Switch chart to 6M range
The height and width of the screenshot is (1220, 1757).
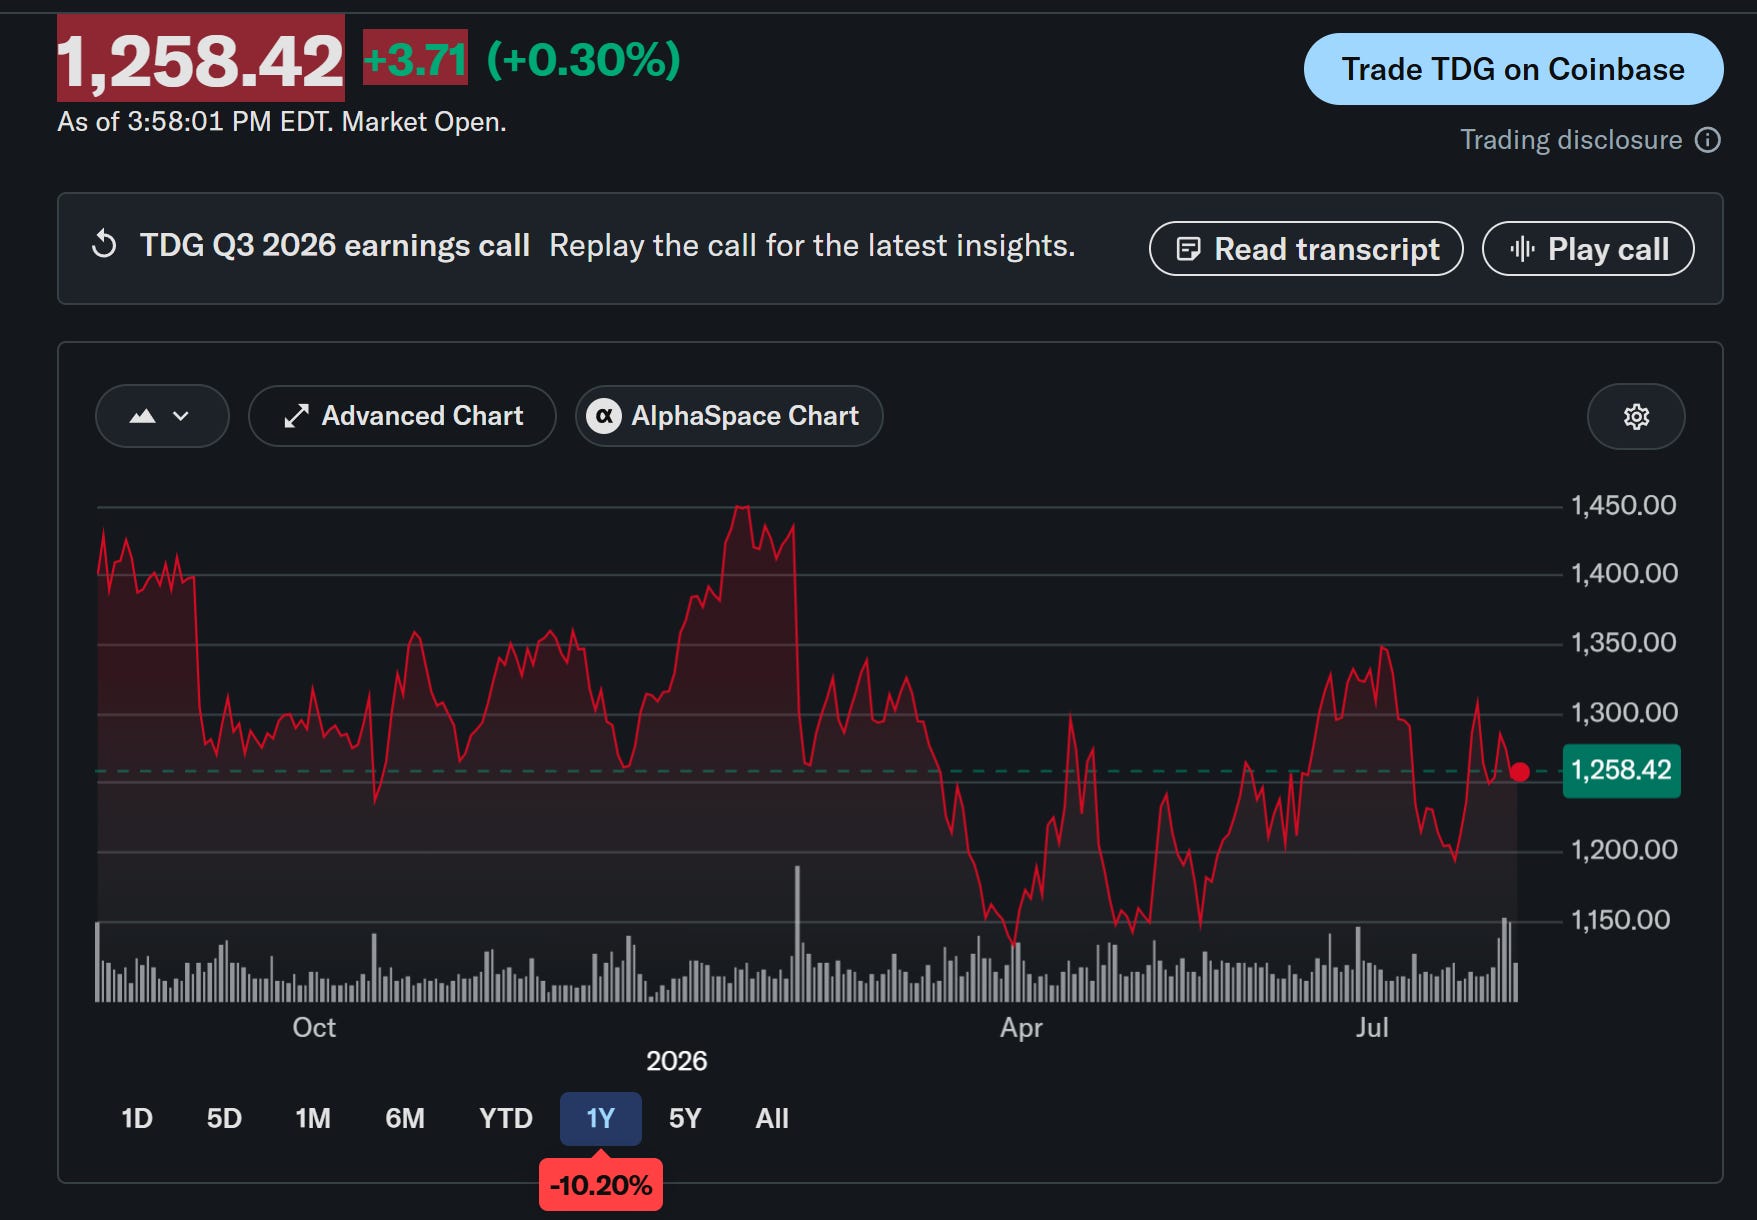405,1118
